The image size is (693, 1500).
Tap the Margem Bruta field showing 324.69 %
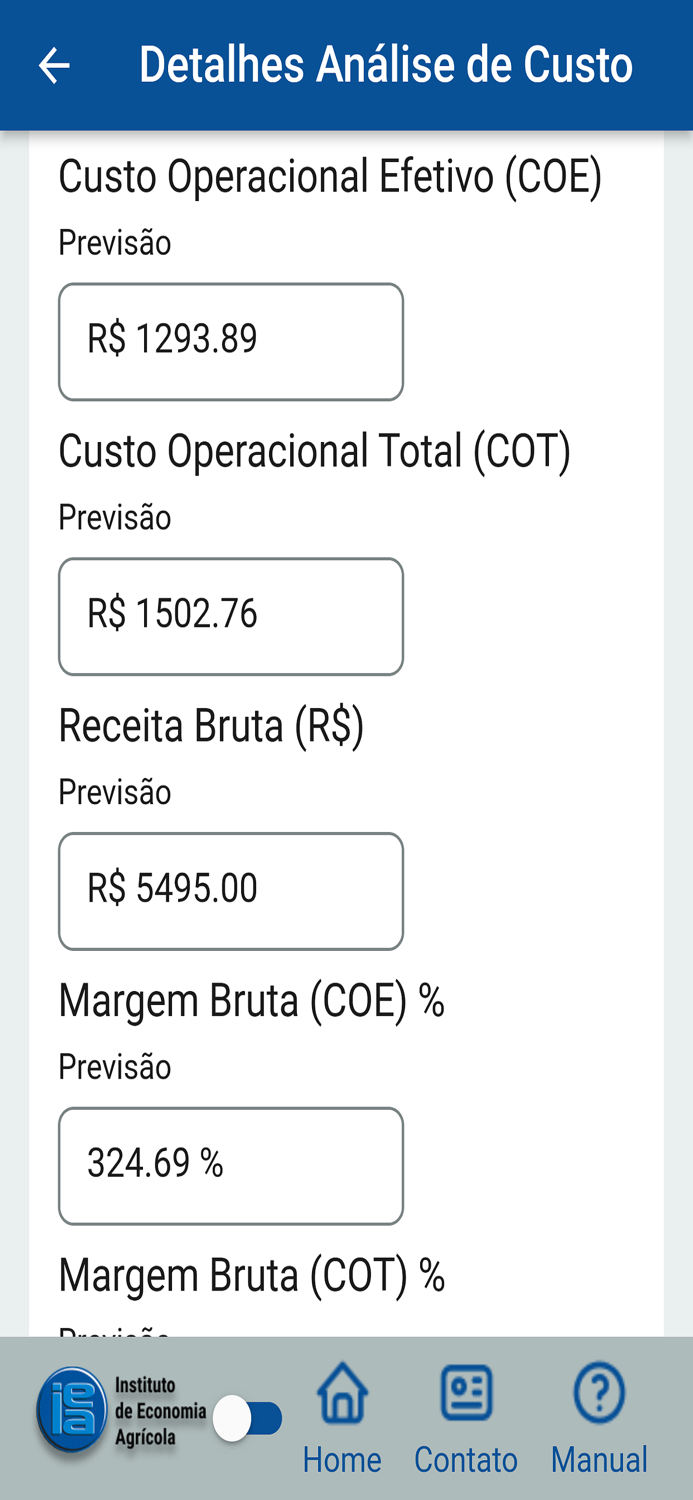231,1165
